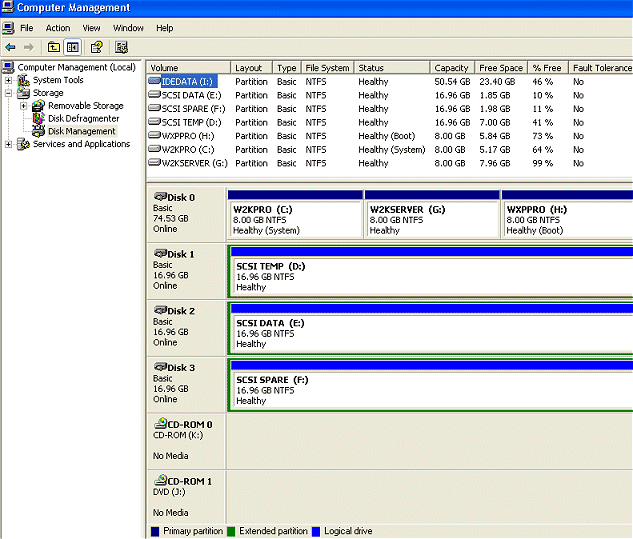This screenshot has height=539, width=633.
Task: Click the Primary partition legend color swatch
Action: click(x=155, y=531)
